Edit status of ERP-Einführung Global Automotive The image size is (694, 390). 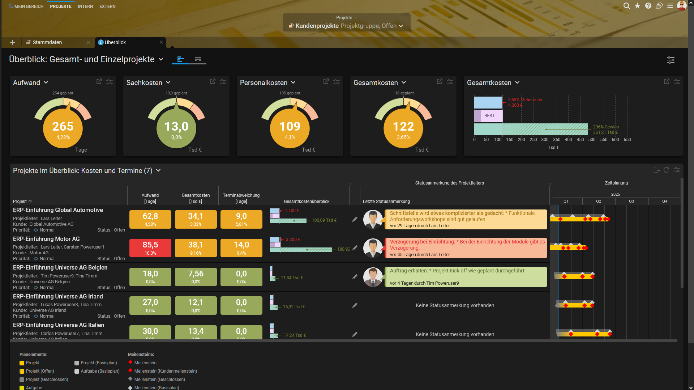(355, 219)
